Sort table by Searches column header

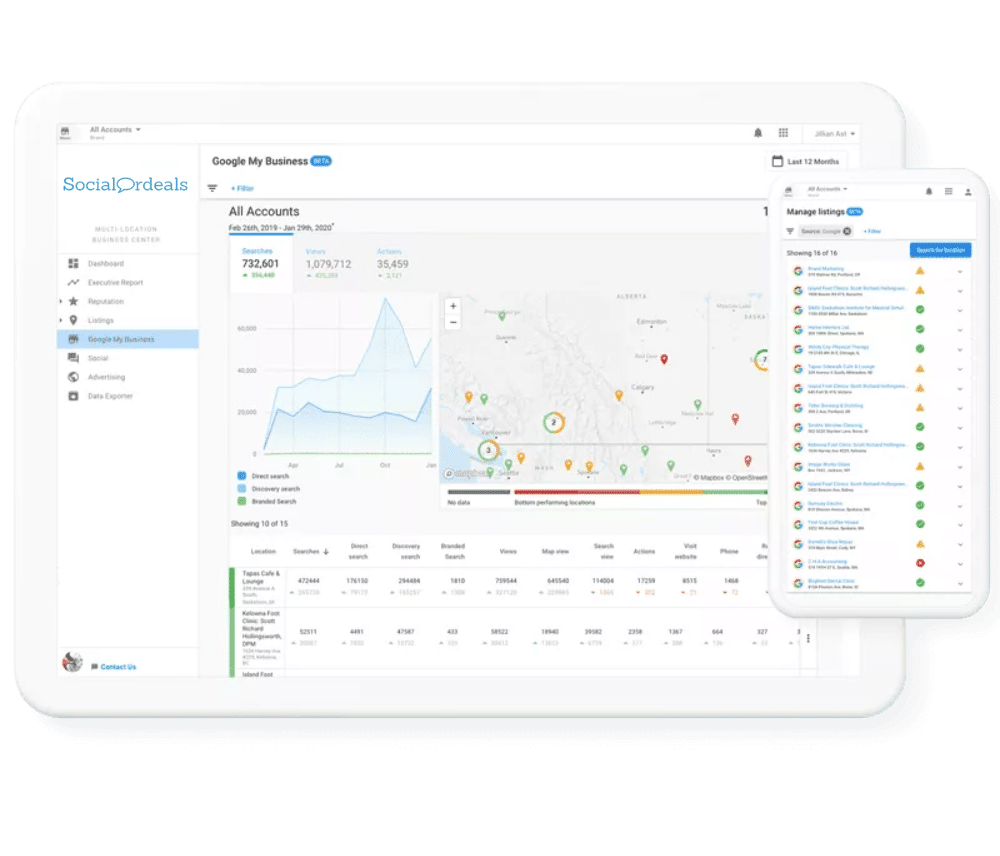310,551
